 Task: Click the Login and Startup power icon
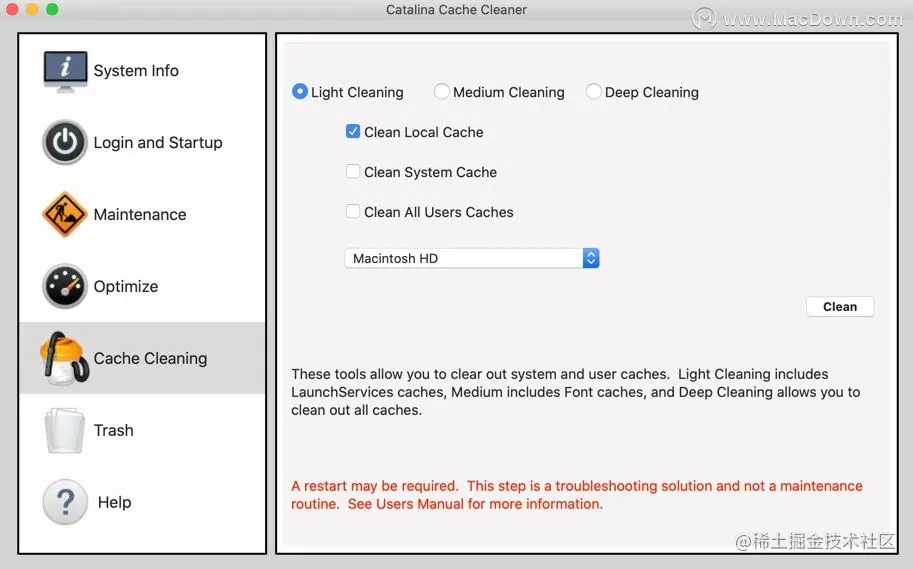pos(65,142)
